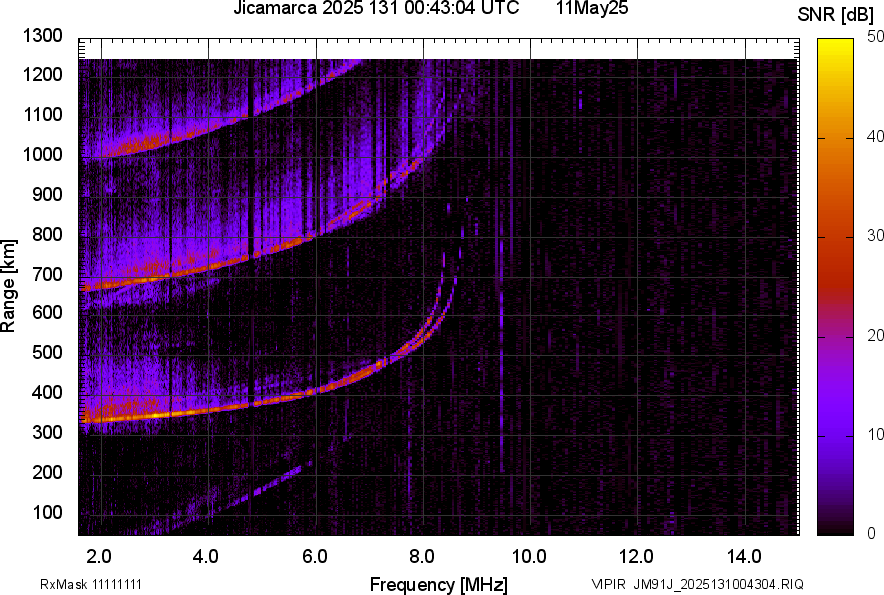
Task: Click the filename "JM91J_2025131004304.RIQ"
Action: click(718, 584)
